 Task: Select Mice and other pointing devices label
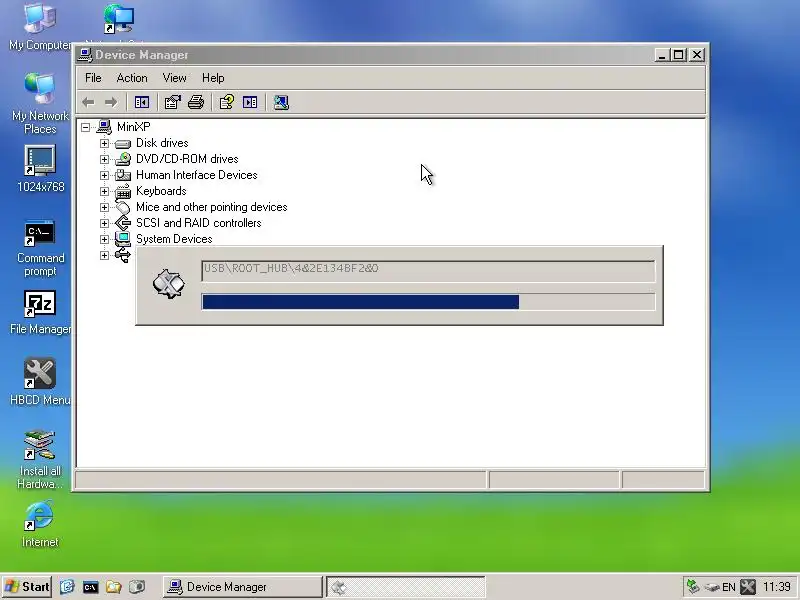(x=211, y=207)
